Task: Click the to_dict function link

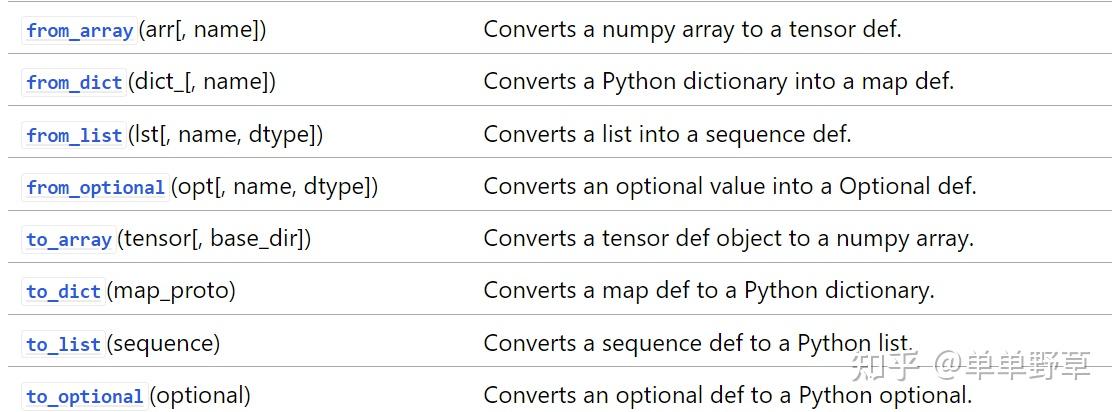Action: tap(64, 291)
